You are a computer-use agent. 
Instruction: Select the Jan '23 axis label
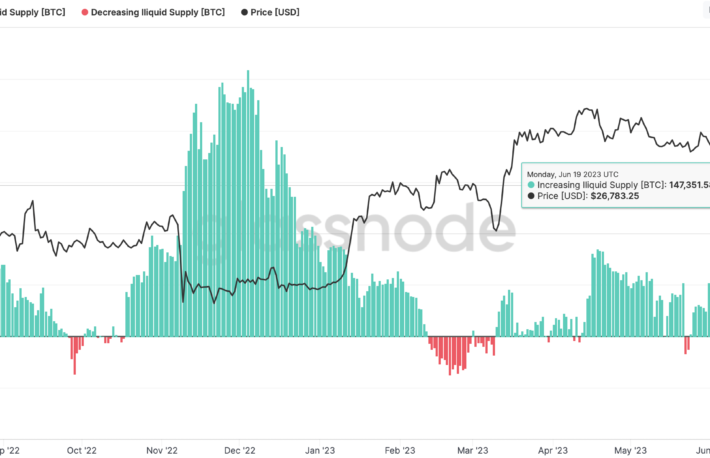click(x=320, y=450)
